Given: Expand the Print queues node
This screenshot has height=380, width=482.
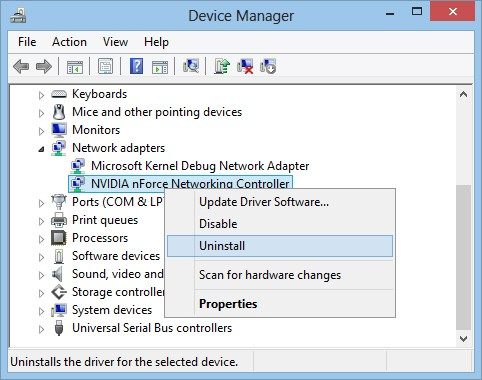Looking at the screenshot, I should (41, 221).
